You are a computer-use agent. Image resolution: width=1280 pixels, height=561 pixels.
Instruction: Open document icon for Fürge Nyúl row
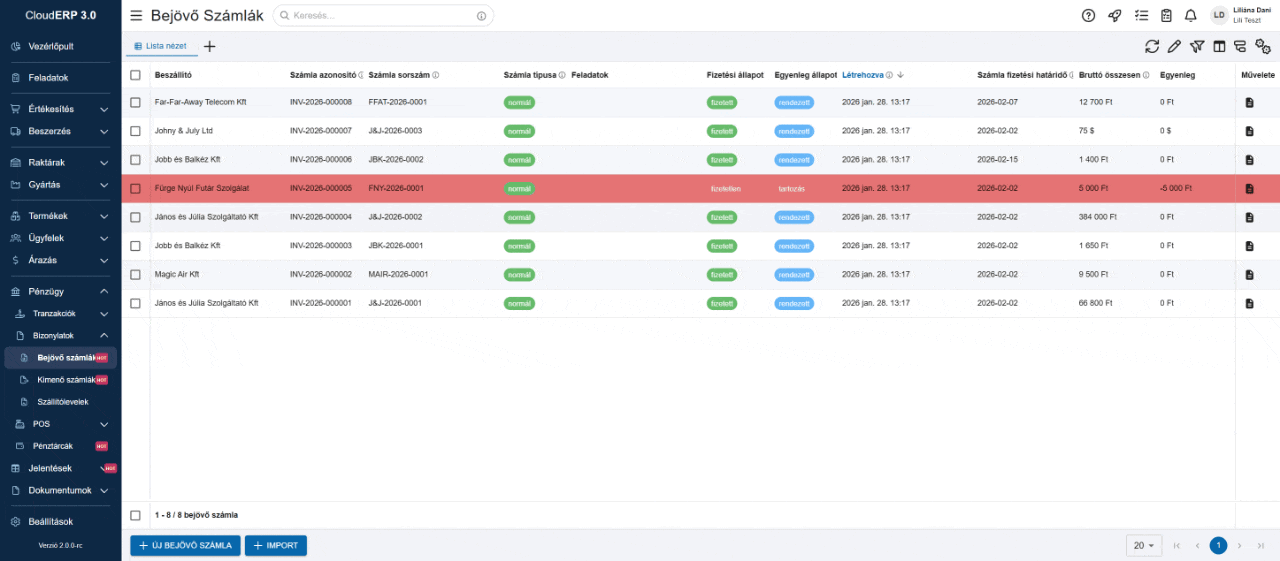point(1249,188)
